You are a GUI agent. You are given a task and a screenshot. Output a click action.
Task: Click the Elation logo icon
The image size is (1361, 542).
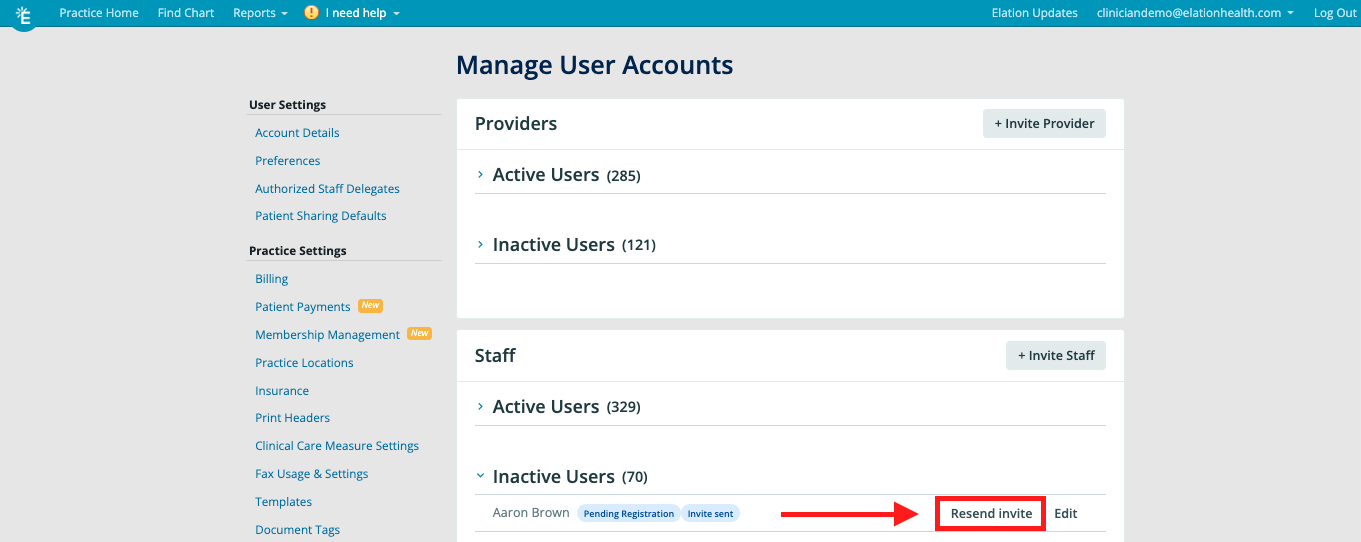pos(24,15)
